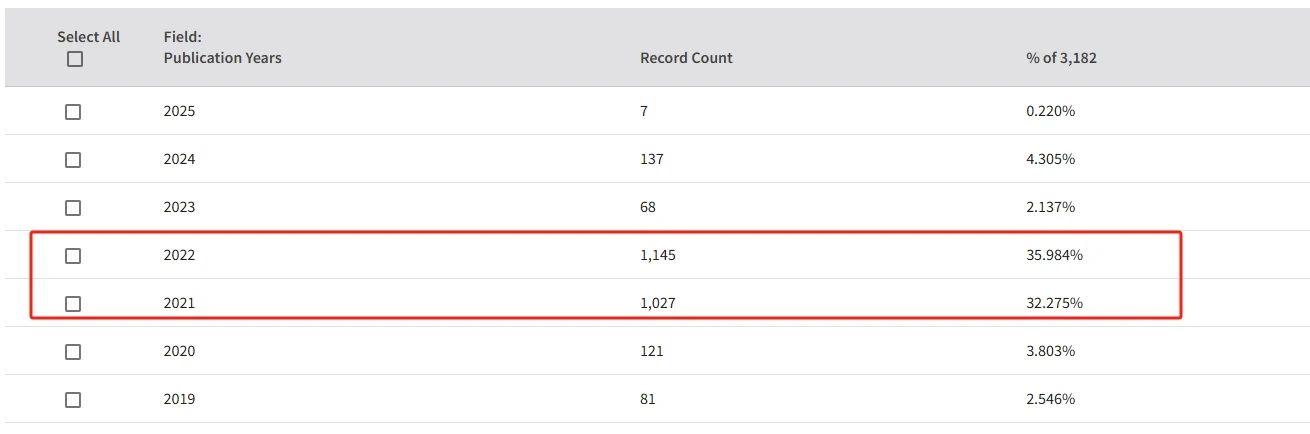Click the record count value 137
This screenshot has width=1310, height=434.
click(x=651, y=160)
